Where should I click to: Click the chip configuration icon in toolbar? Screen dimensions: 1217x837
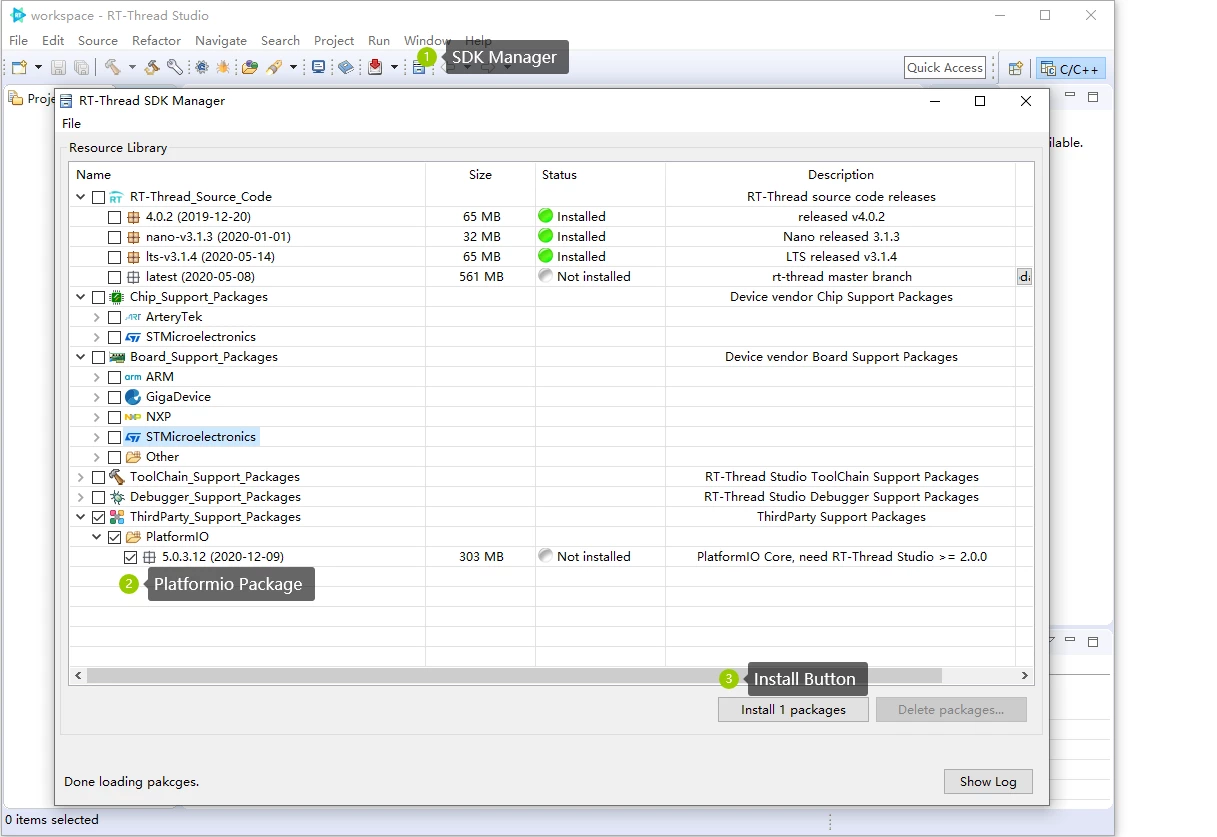click(202, 67)
